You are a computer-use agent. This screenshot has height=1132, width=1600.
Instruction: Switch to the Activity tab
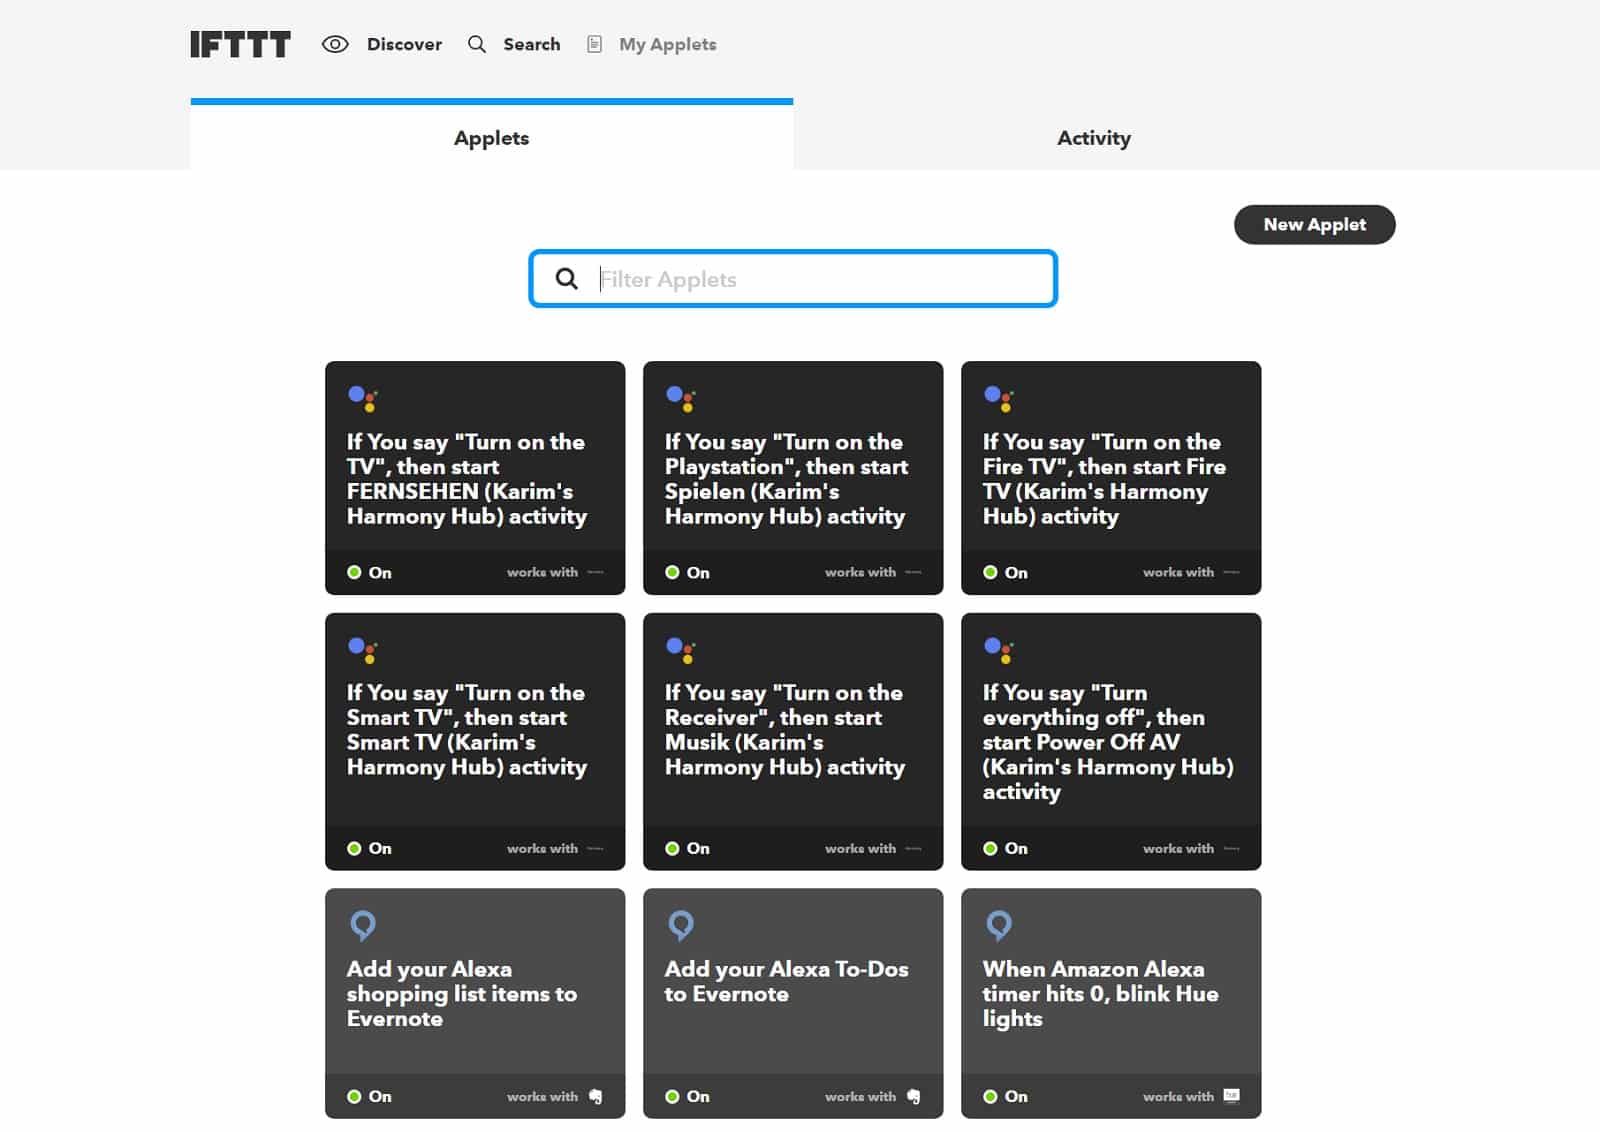point(1093,138)
